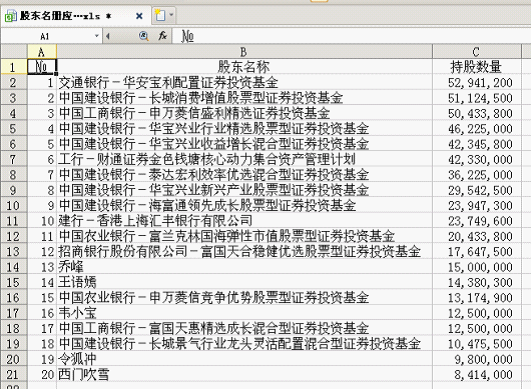Select row 13 header
This screenshot has width=531, height=389.
click(14, 252)
